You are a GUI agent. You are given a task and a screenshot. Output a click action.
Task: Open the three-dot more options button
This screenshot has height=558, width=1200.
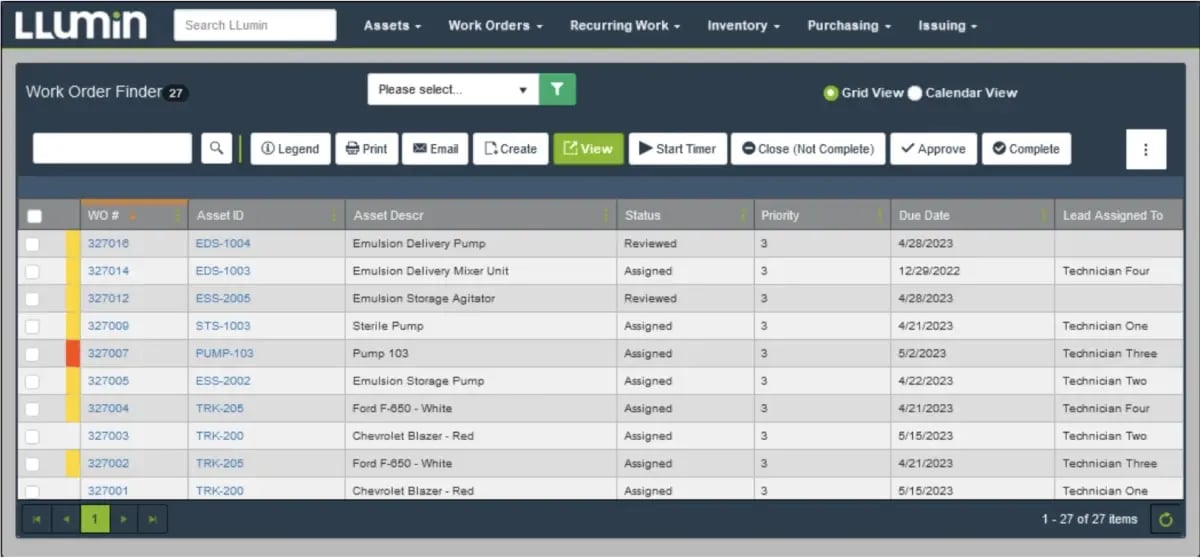point(1146,149)
